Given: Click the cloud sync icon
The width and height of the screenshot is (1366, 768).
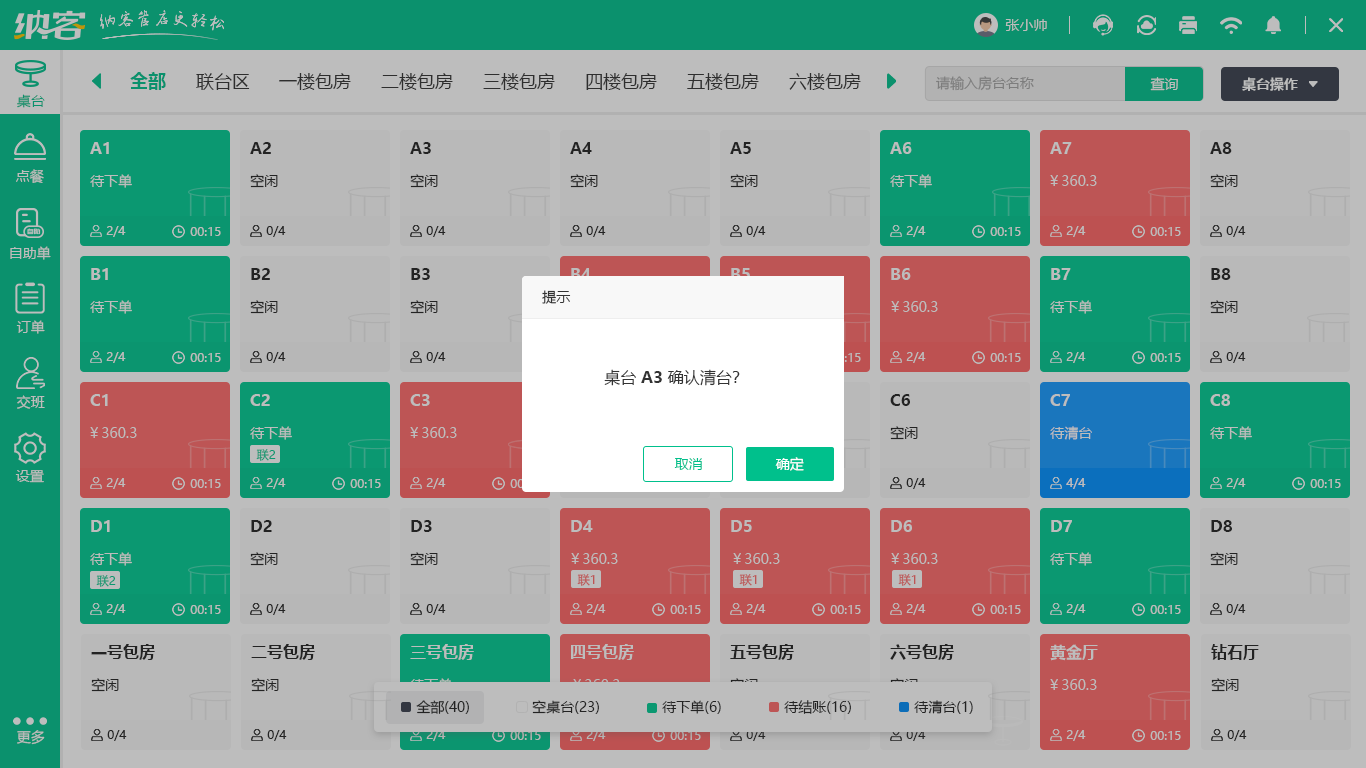Looking at the screenshot, I should coord(1146,25).
